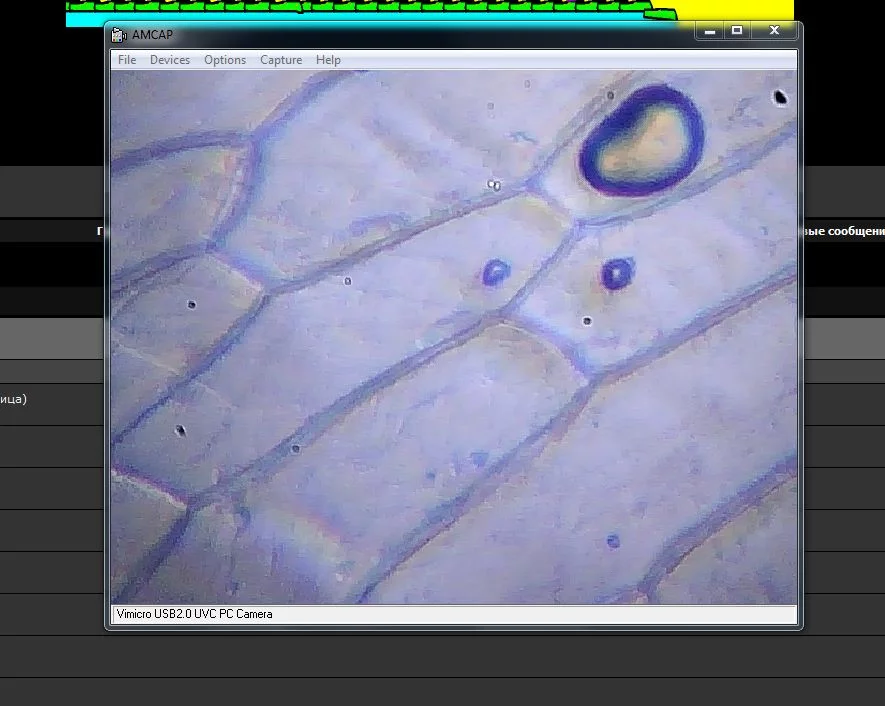Open the File menu in AMCAP
This screenshot has width=885, height=706.
(x=127, y=60)
